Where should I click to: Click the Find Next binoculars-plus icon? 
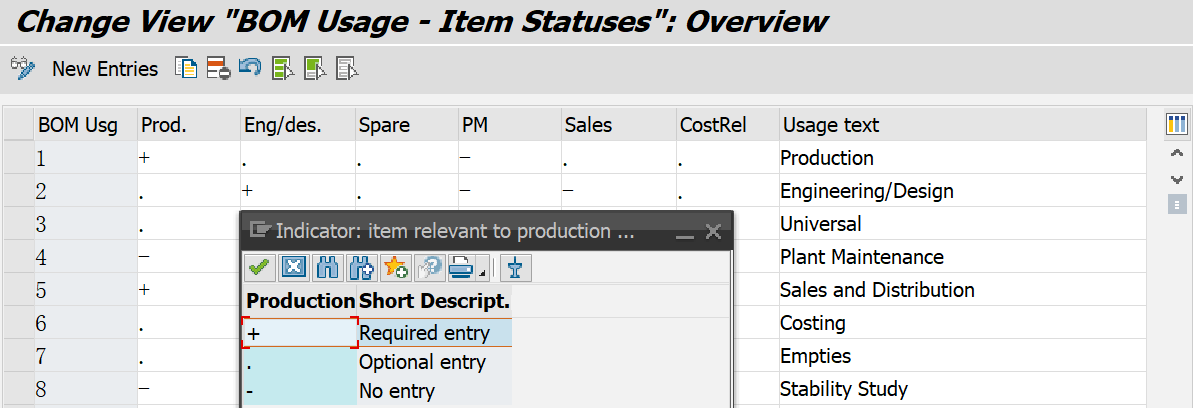click(361, 267)
